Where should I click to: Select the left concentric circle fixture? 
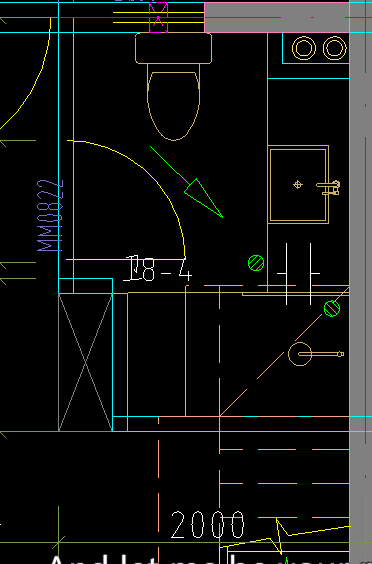(x=304, y=48)
